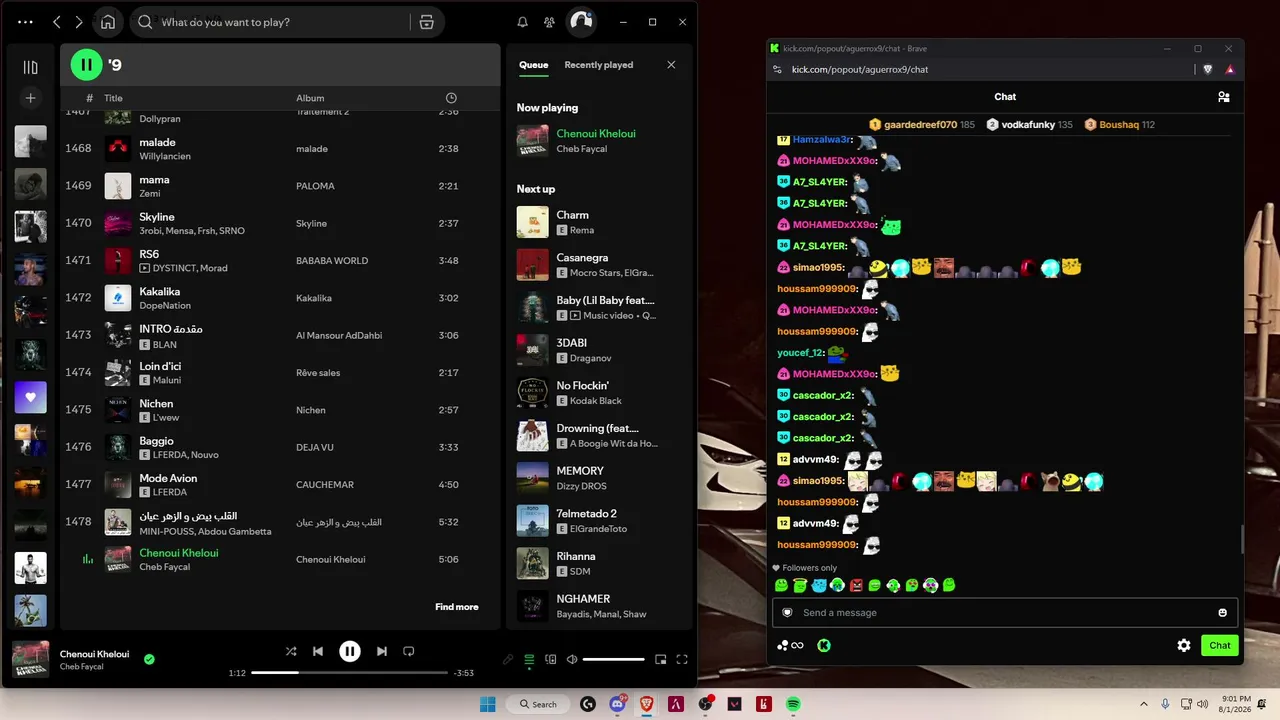The width and height of the screenshot is (1280, 720).
Task: Switch to the Queue tab
Action: coord(533,65)
